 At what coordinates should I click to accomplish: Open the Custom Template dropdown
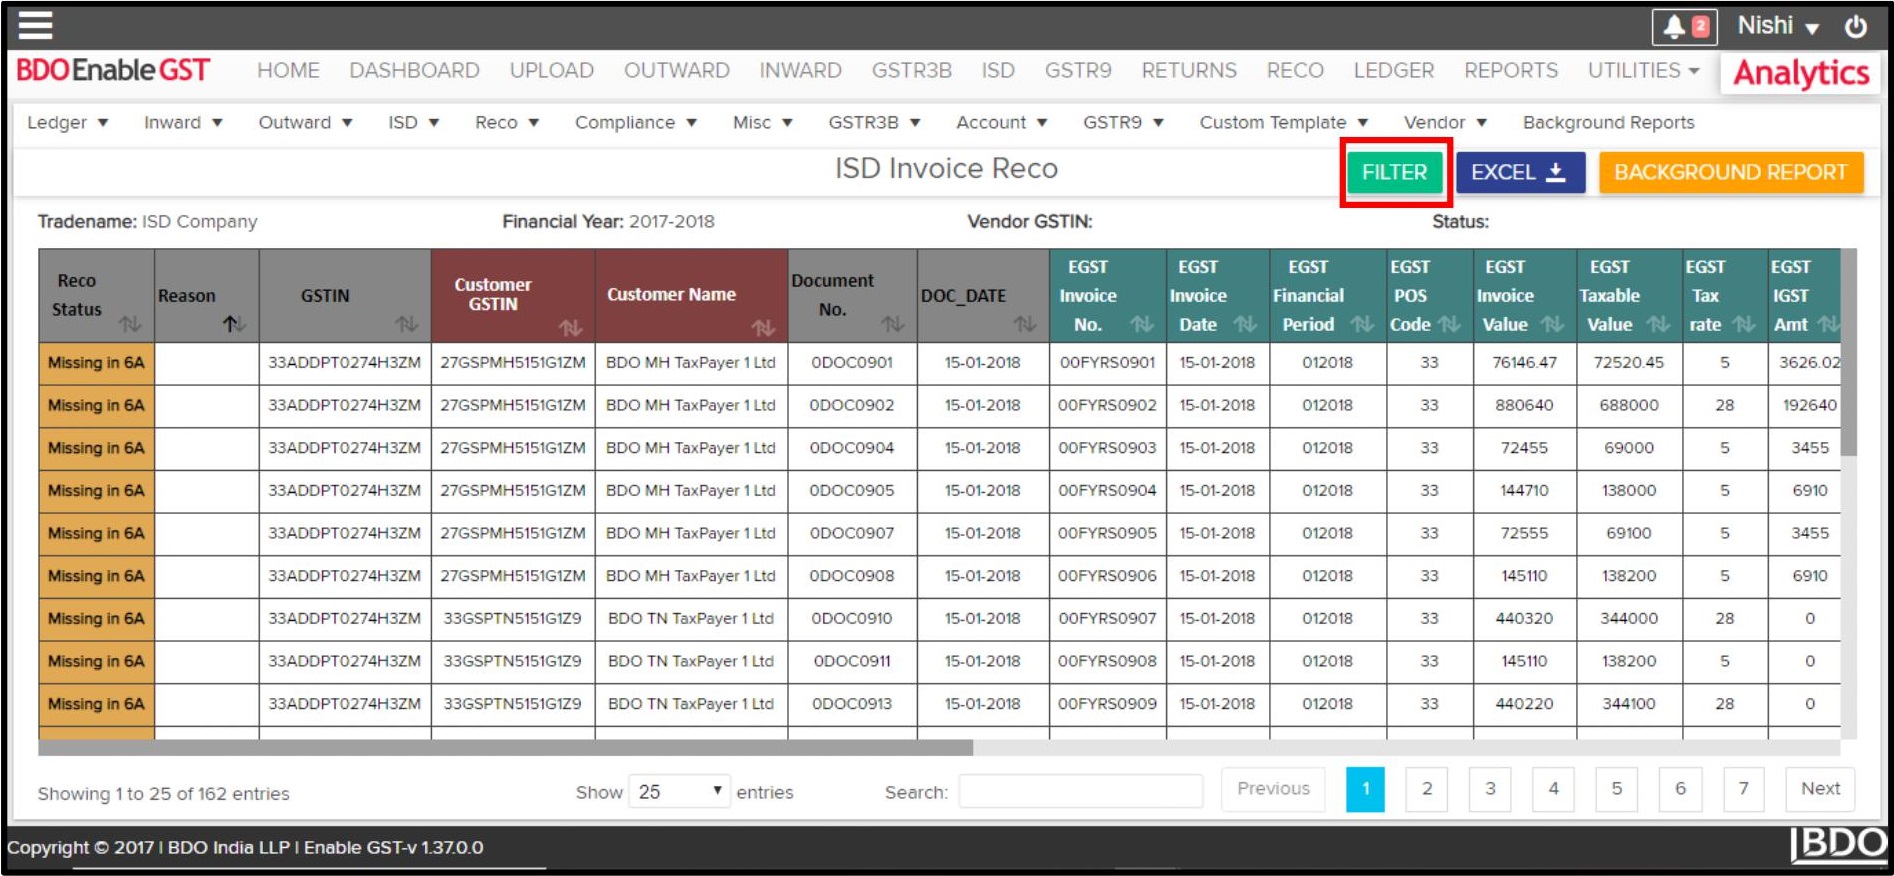coord(1283,122)
